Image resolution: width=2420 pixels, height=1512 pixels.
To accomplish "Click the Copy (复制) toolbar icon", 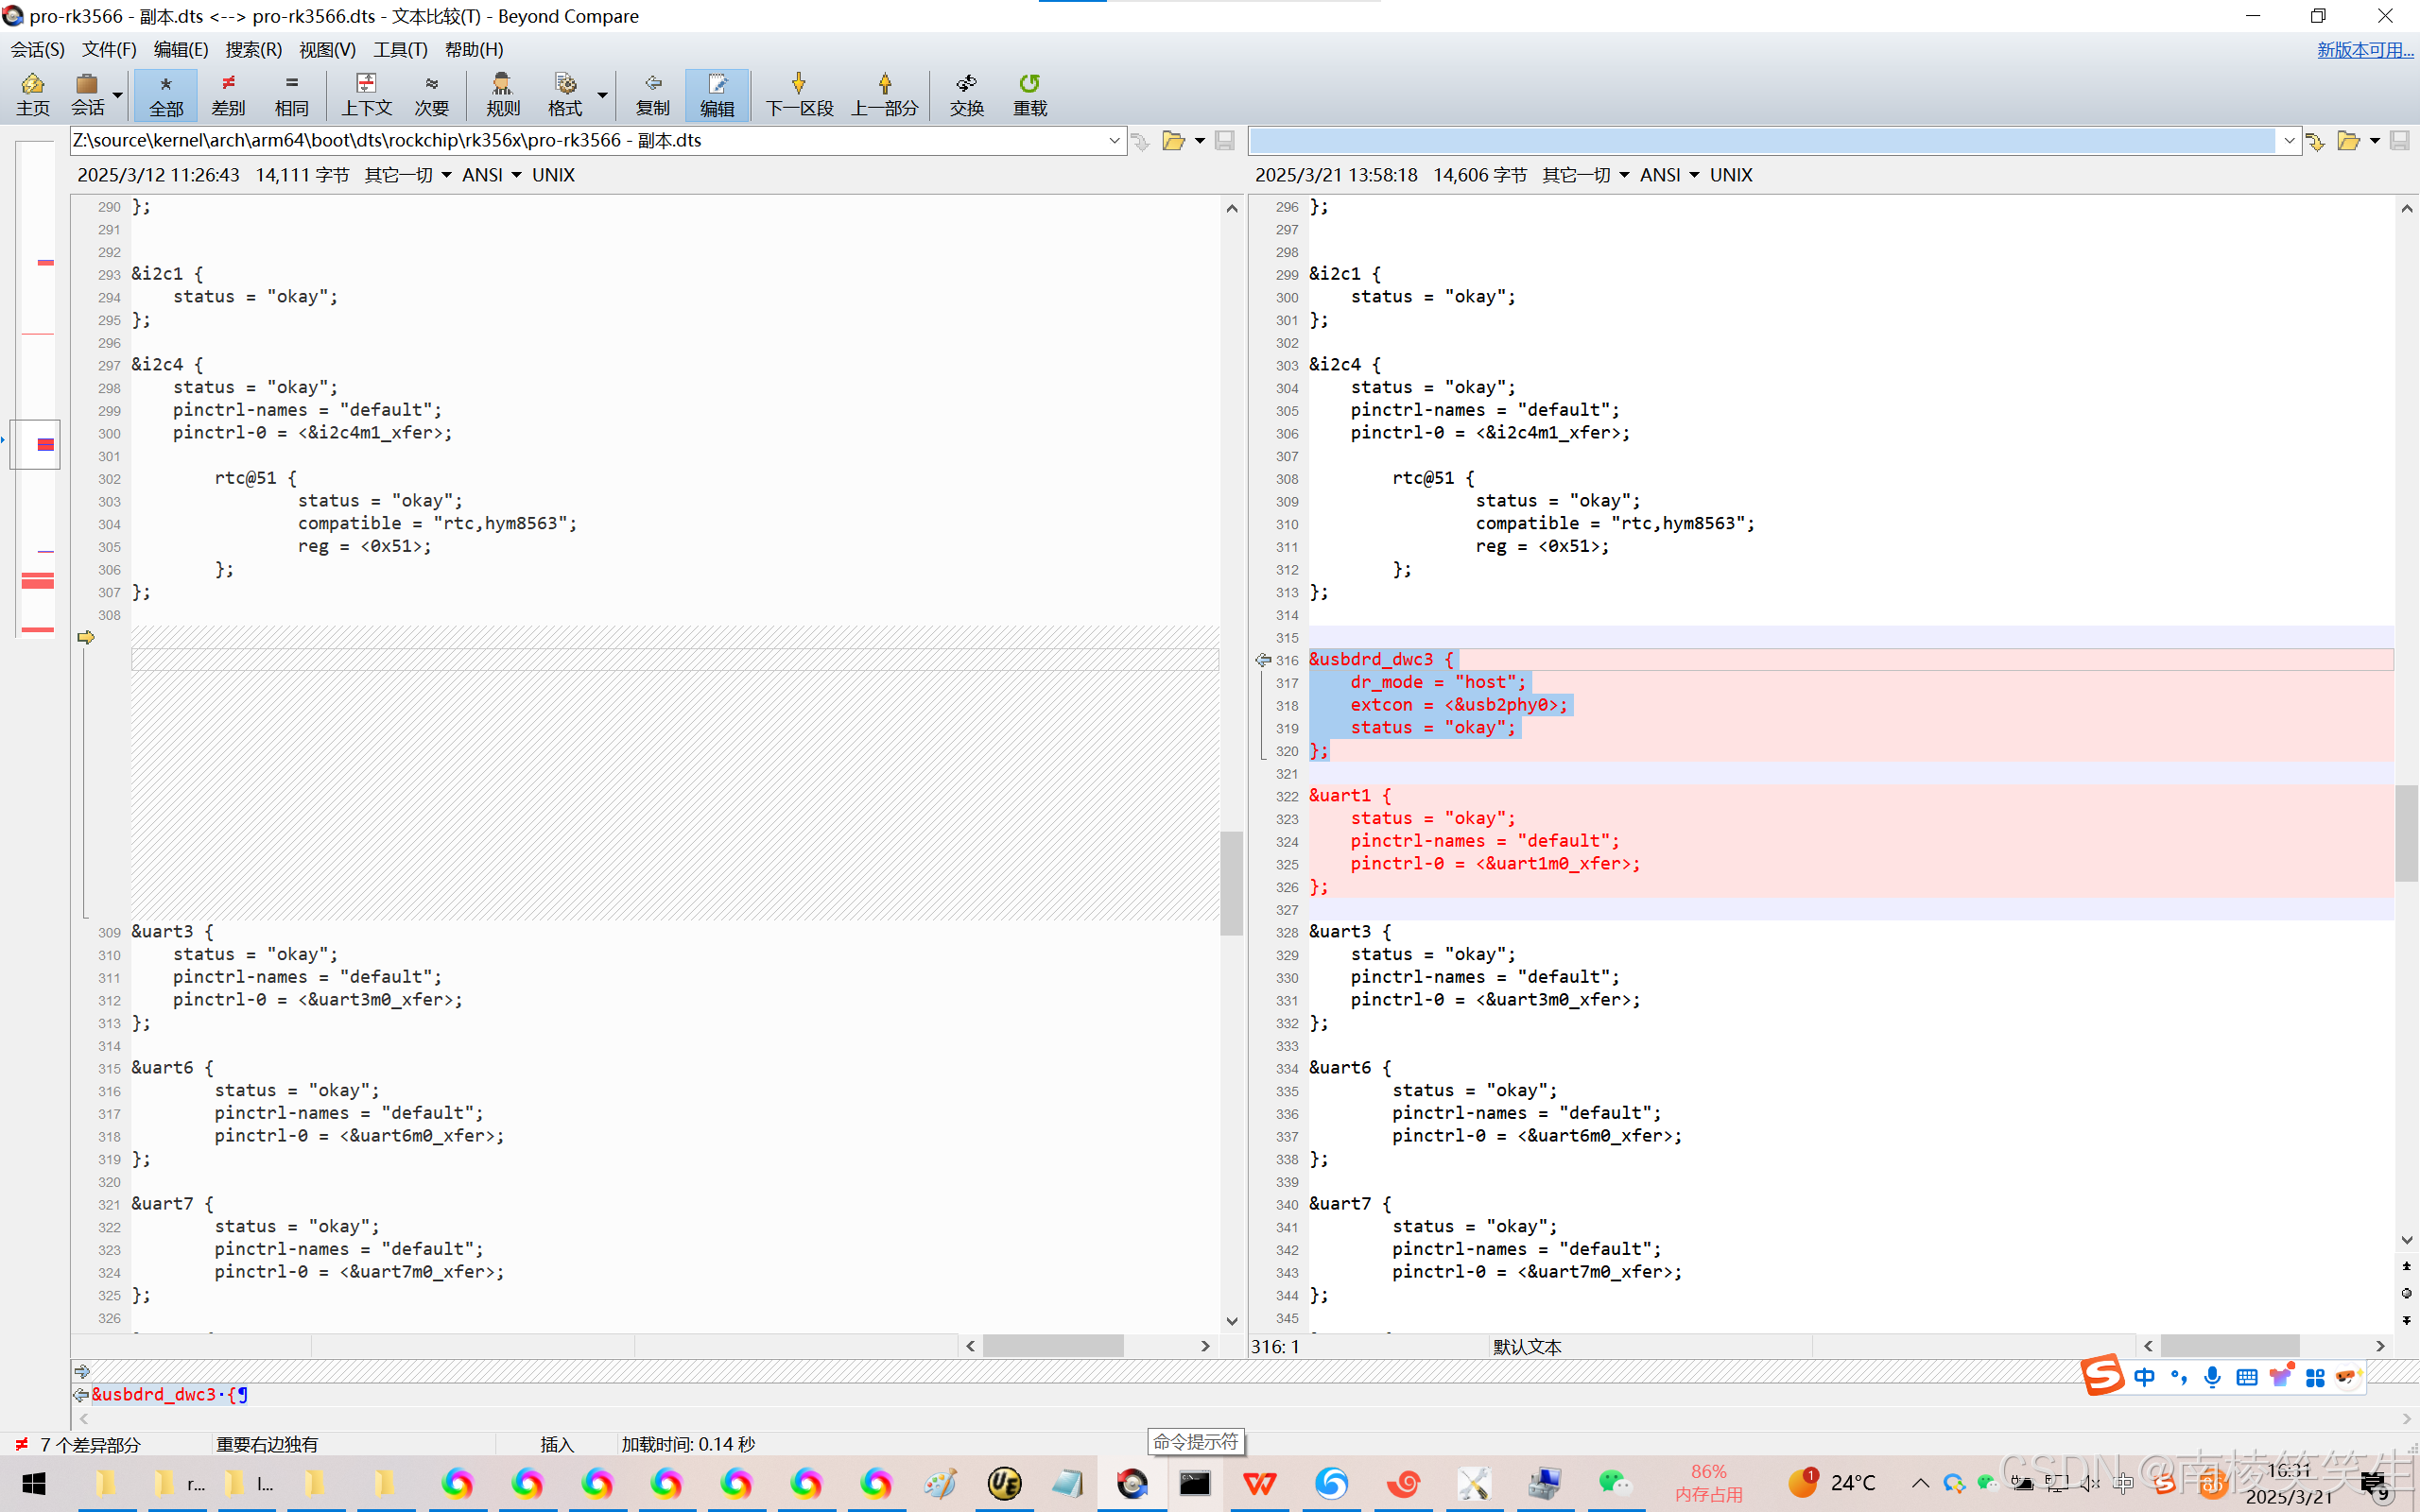I will click(x=652, y=94).
